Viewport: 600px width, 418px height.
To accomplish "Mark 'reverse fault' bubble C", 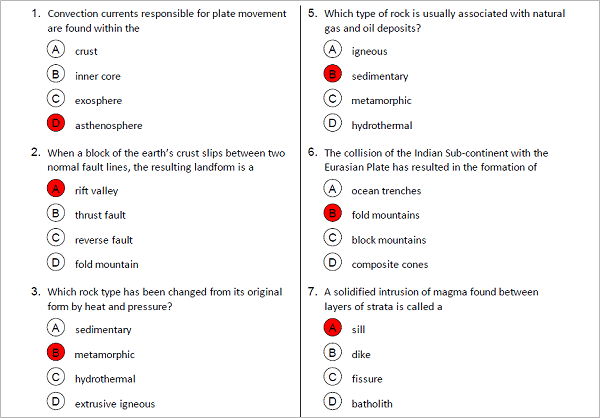I will [x=56, y=239].
